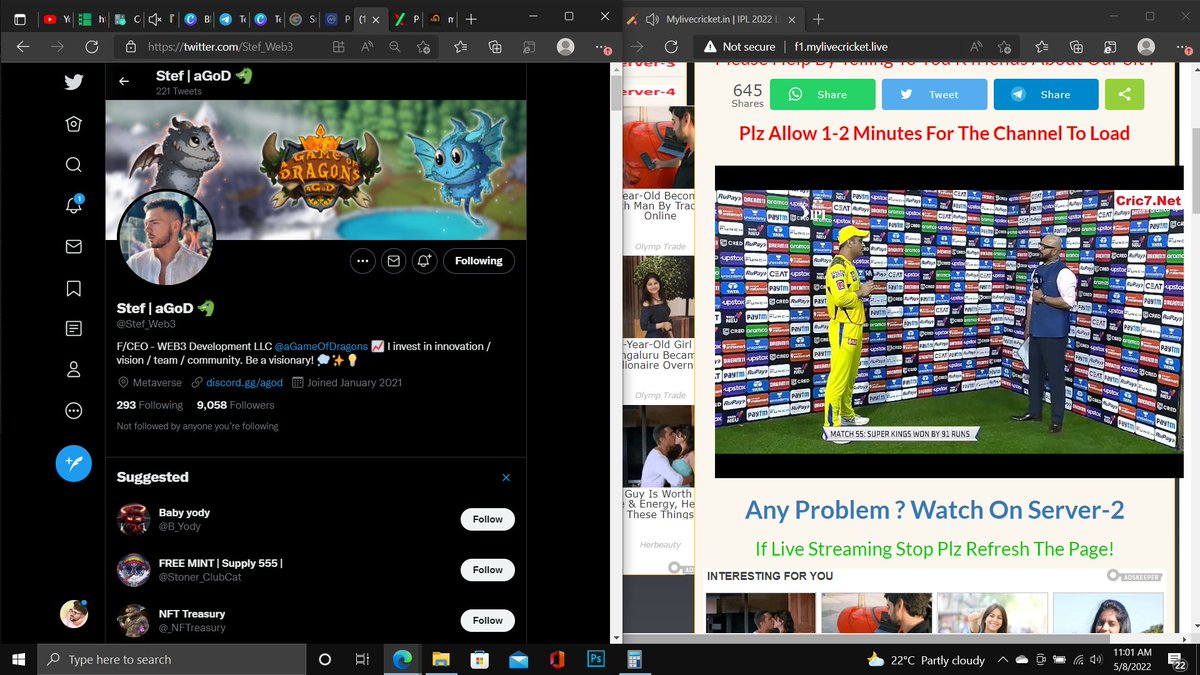The height and width of the screenshot is (675, 1200).
Task: Open Calculator from the taskbar
Action: click(x=633, y=659)
